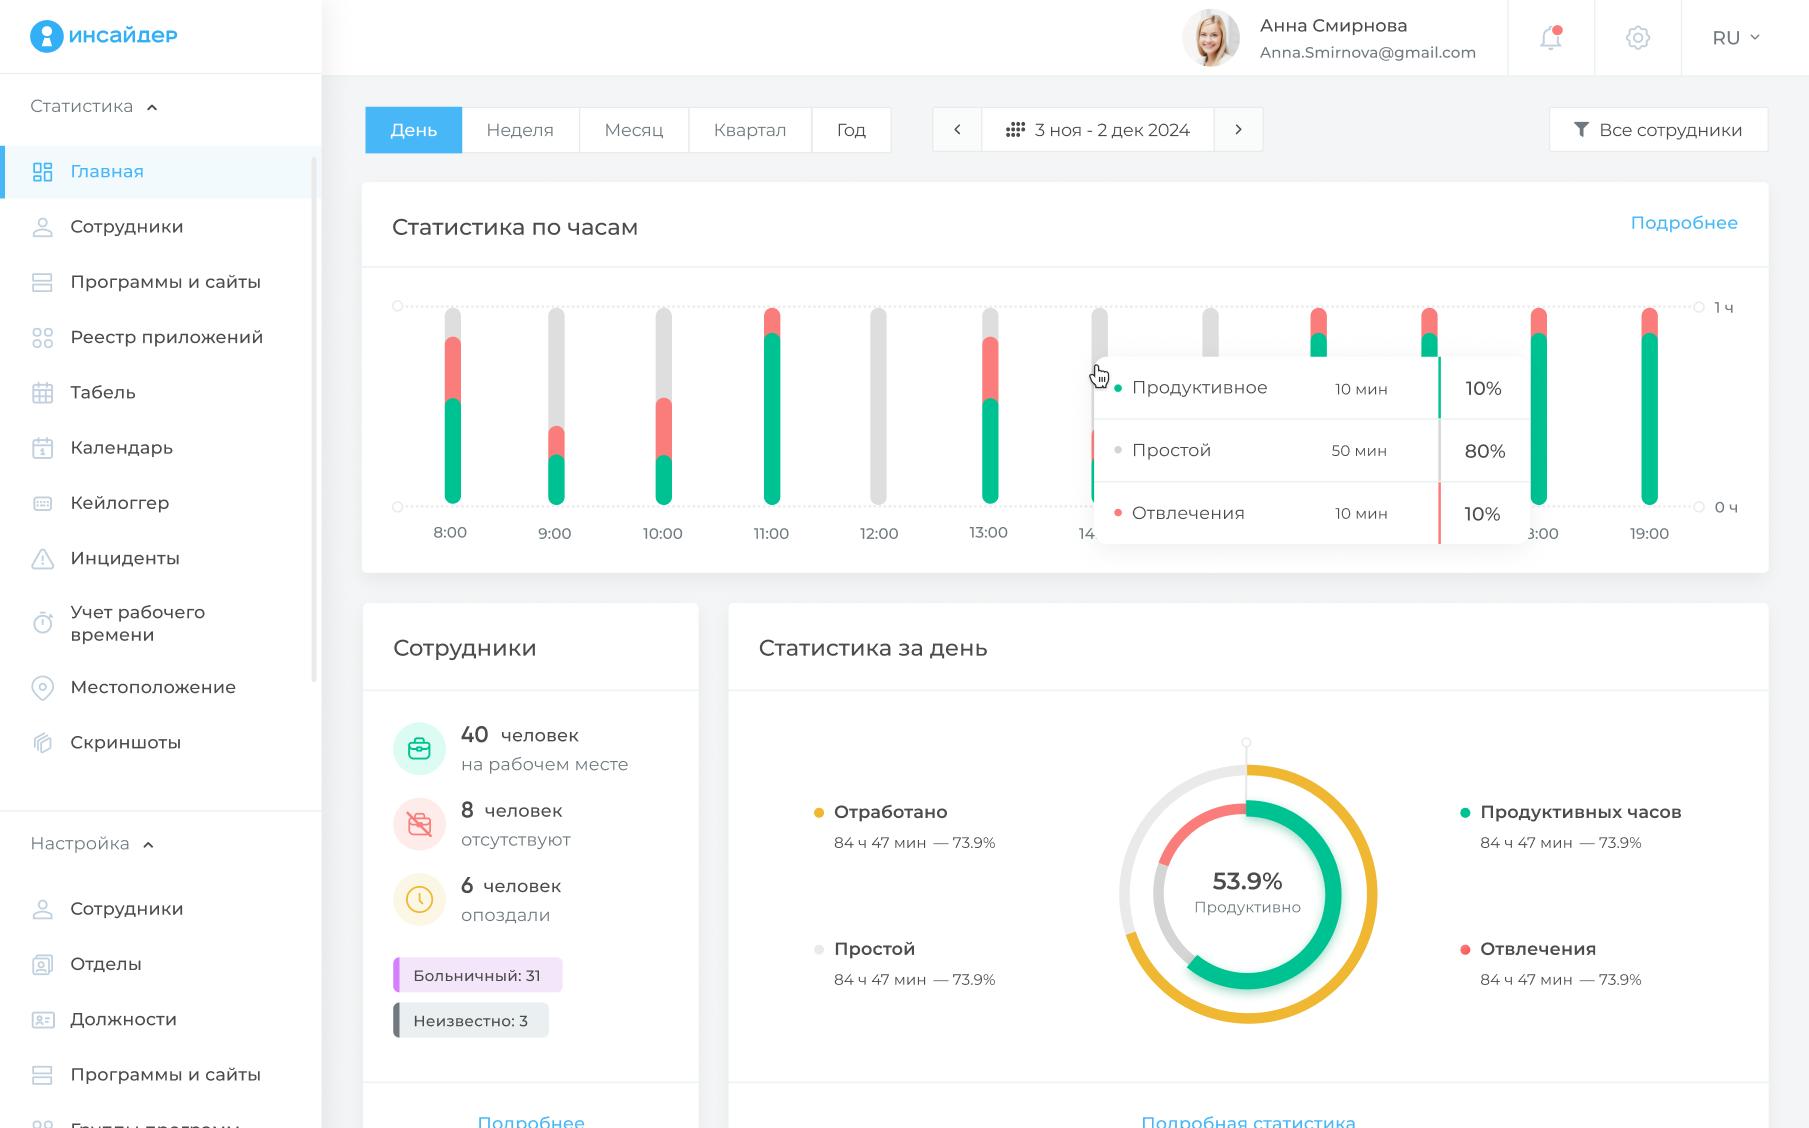Click the Инсайдер logo icon

click(46, 36)
